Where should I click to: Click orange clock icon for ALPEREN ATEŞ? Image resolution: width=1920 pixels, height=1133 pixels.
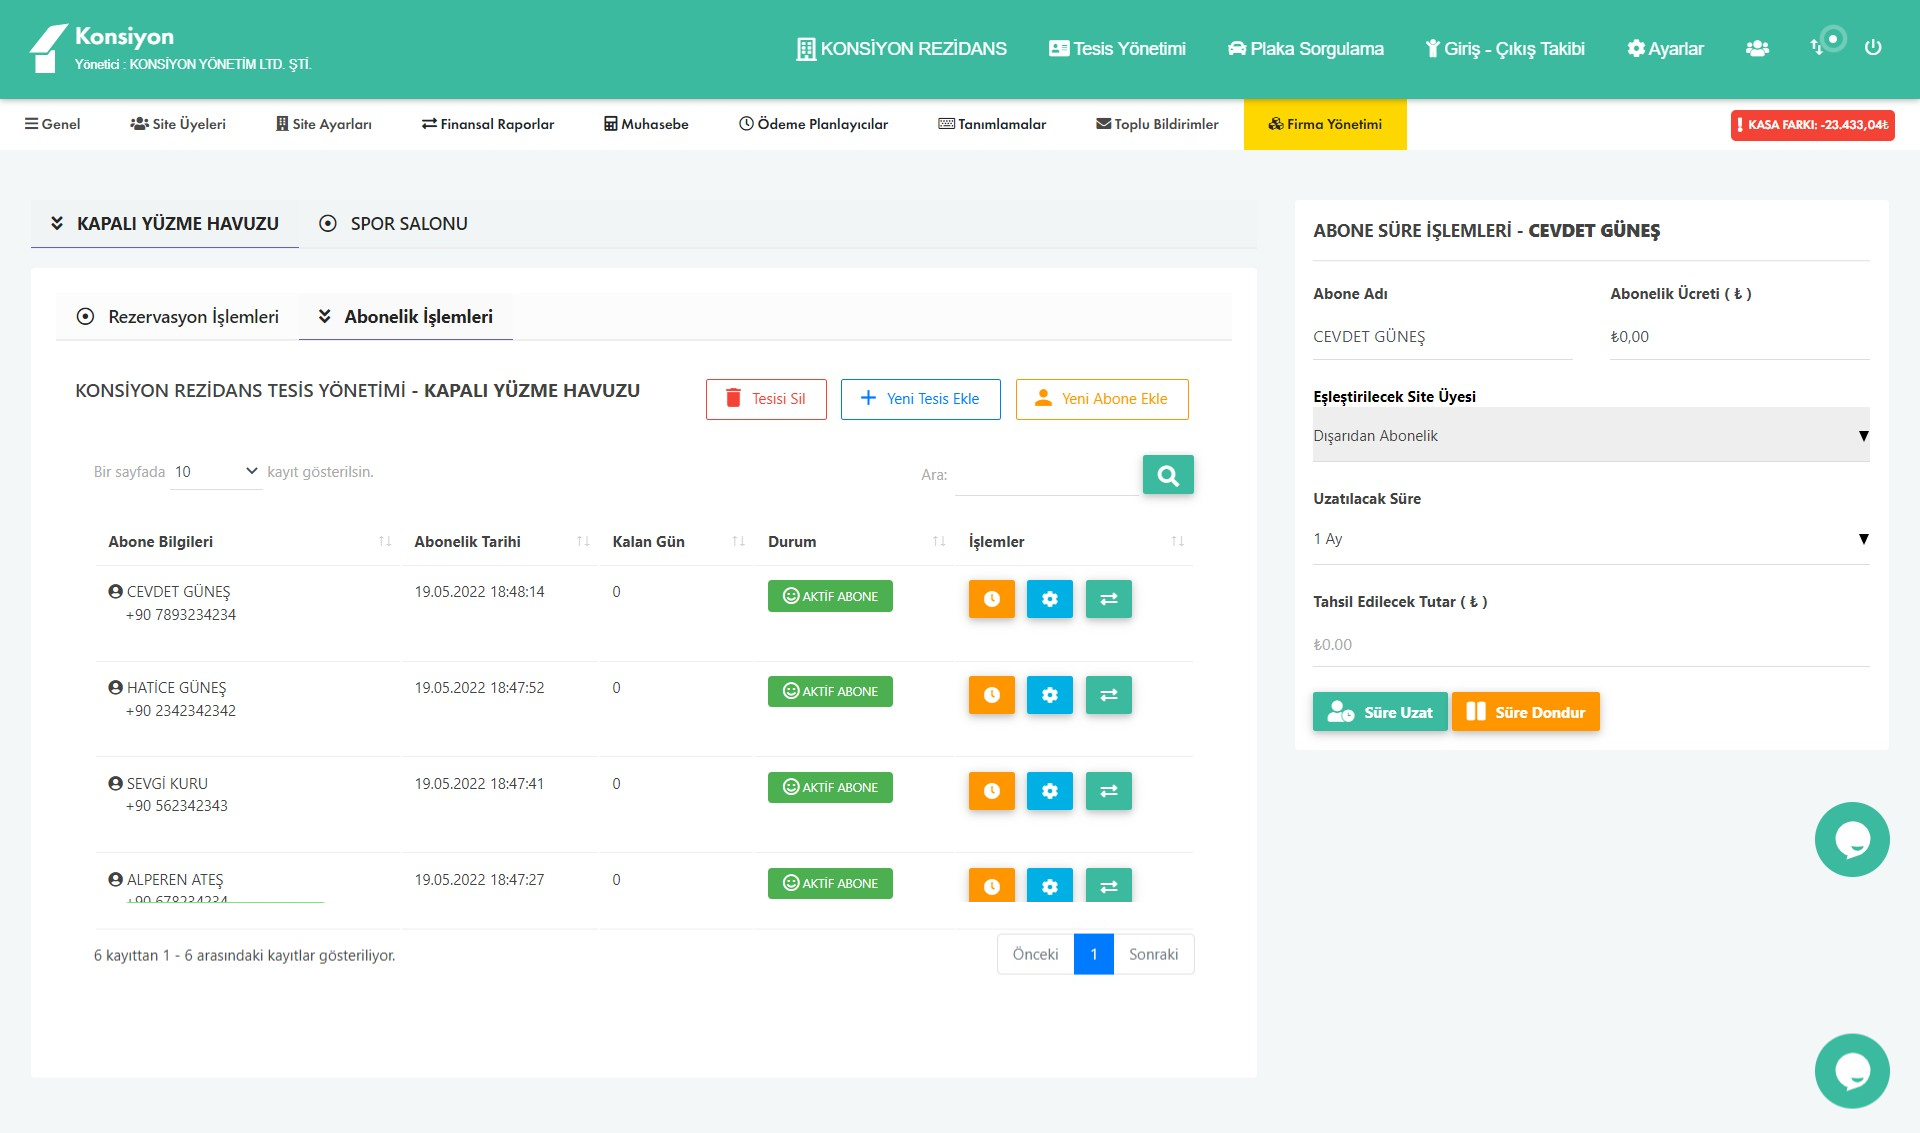991,885
